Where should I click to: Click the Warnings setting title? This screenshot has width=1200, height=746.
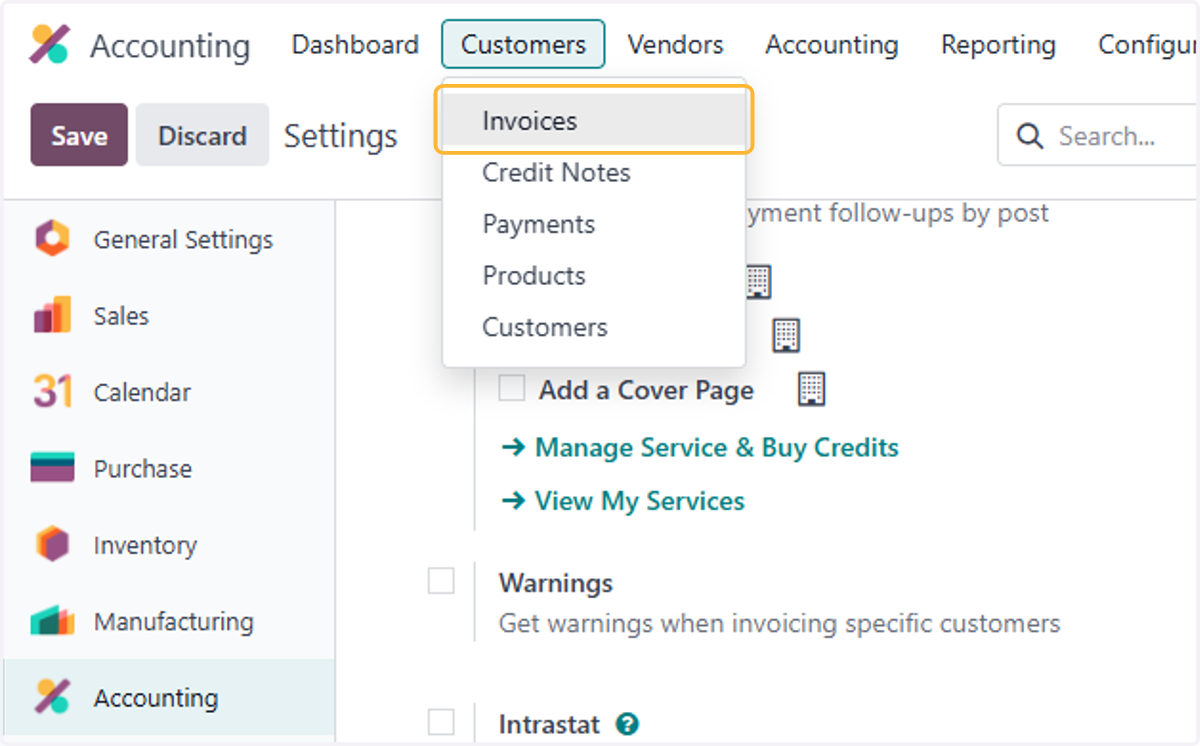(x=556, y=583)
